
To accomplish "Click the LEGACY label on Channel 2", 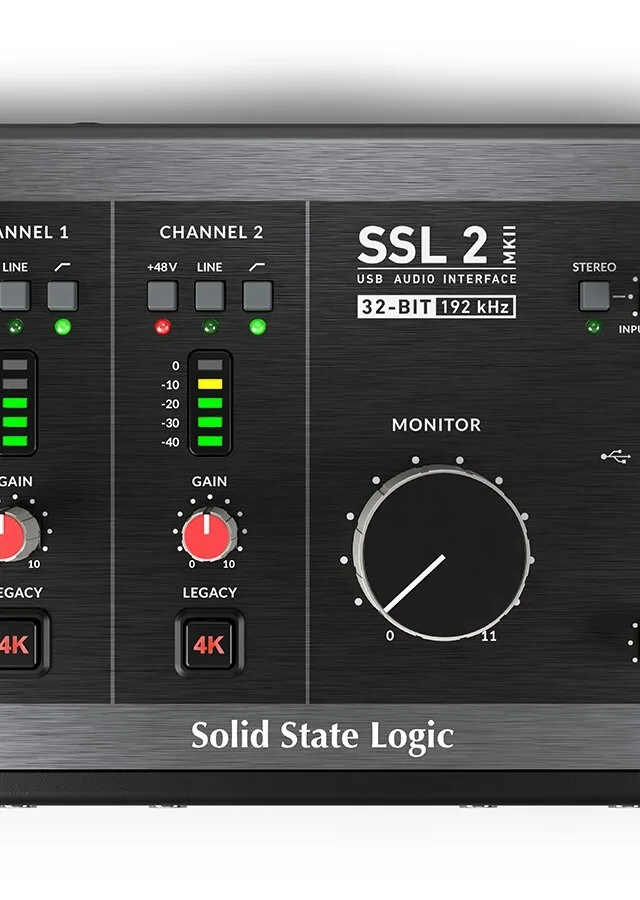I will [x=210, y=592].
